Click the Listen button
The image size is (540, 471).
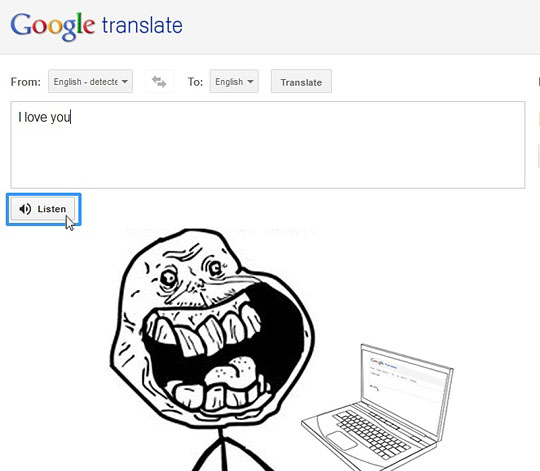coord(43,209)
